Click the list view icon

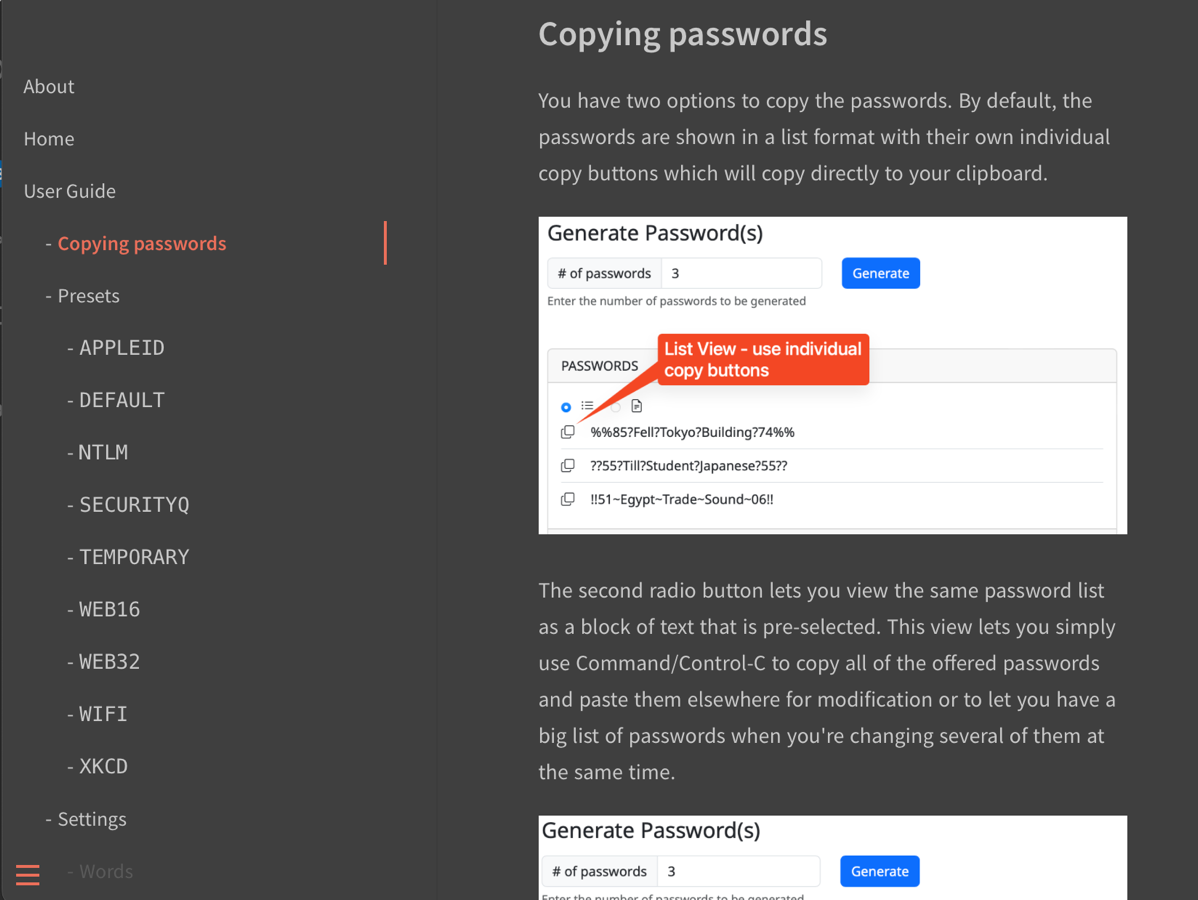pyautogui.click(x=587, y=406)
